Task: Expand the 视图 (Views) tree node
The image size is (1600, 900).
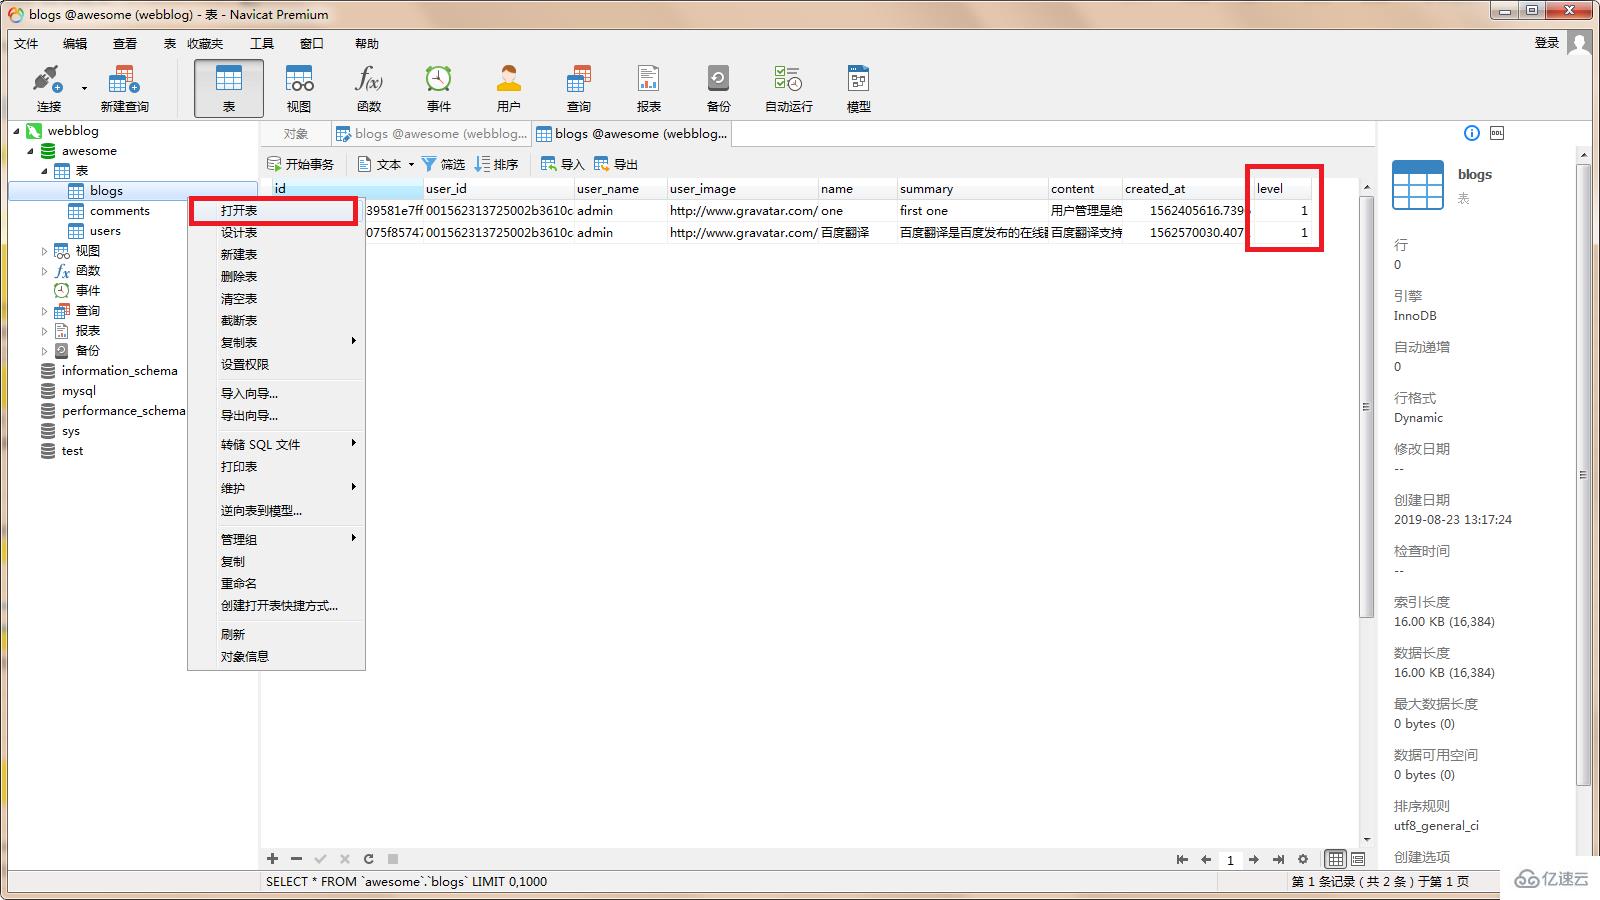Action: (44, 251)
